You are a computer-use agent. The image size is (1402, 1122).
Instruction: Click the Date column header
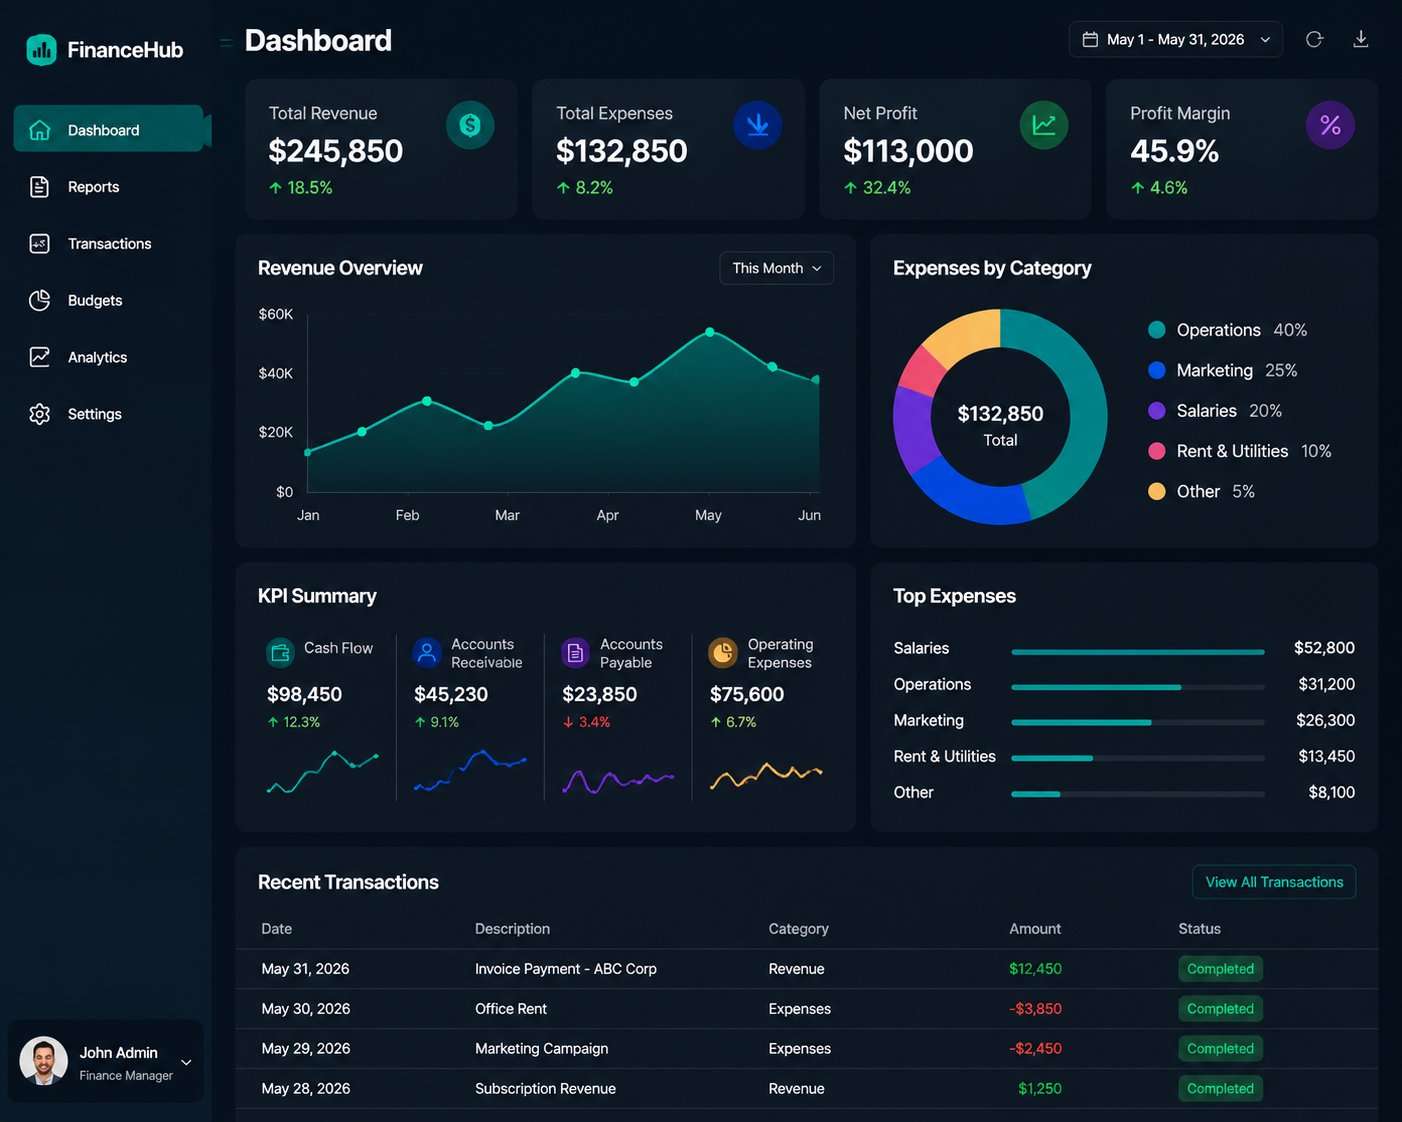click(277, 929)
